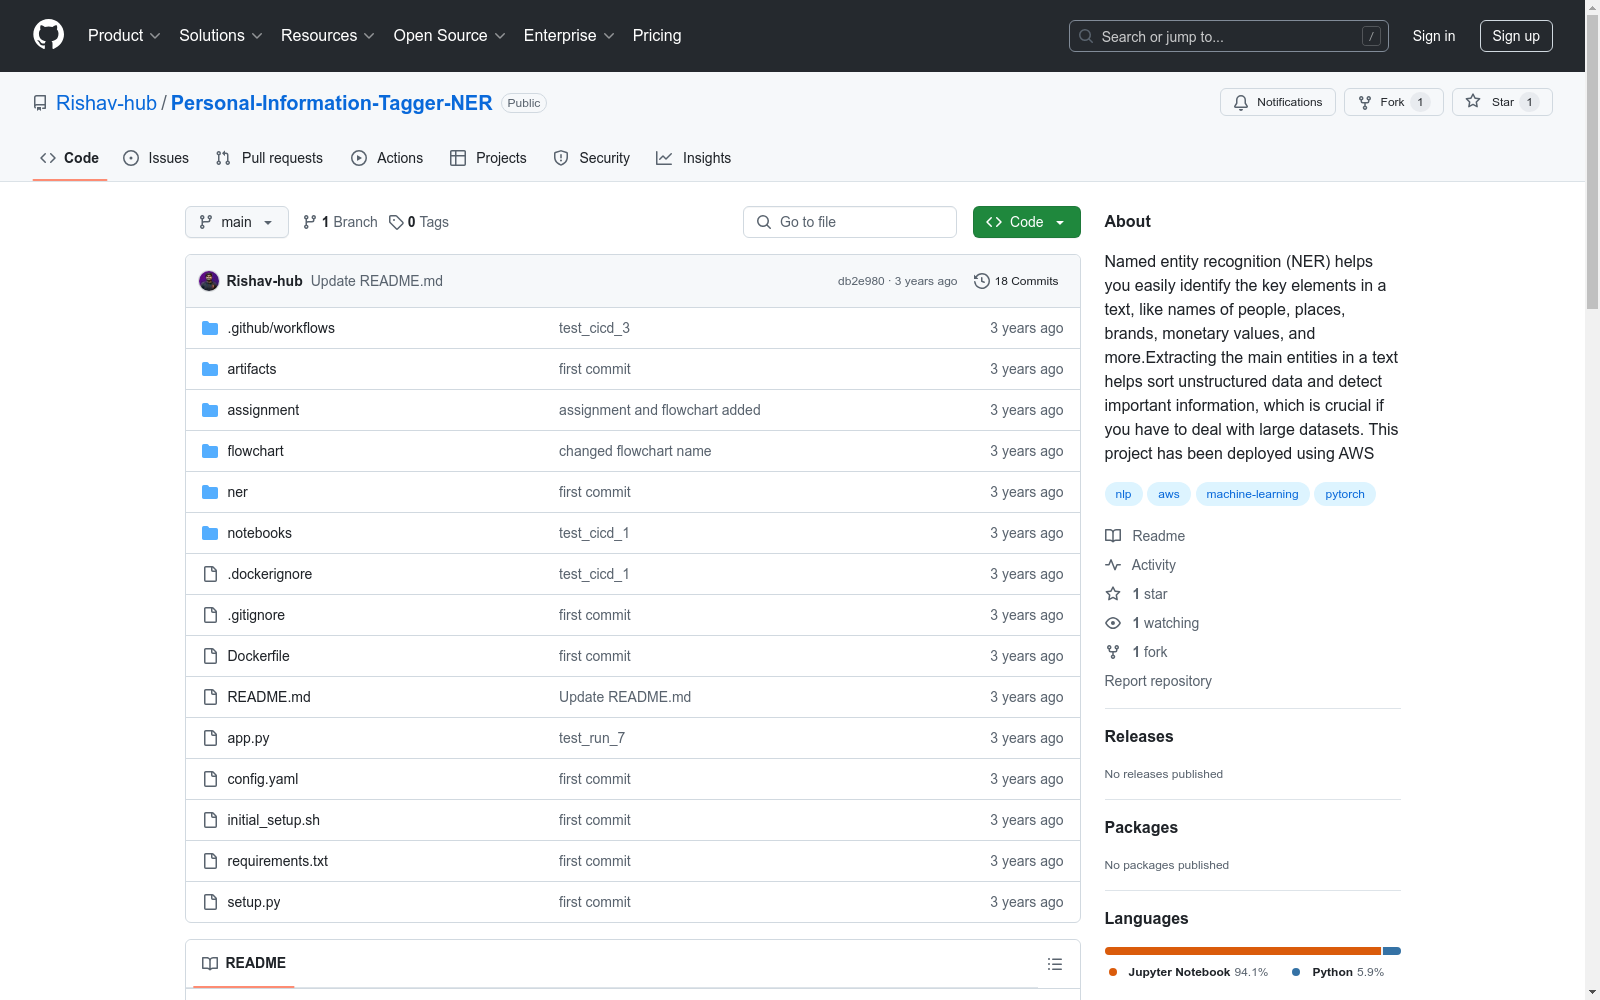
Task: Click the Report repository link
Action: pyautogui.click(x=1158, y=681)
